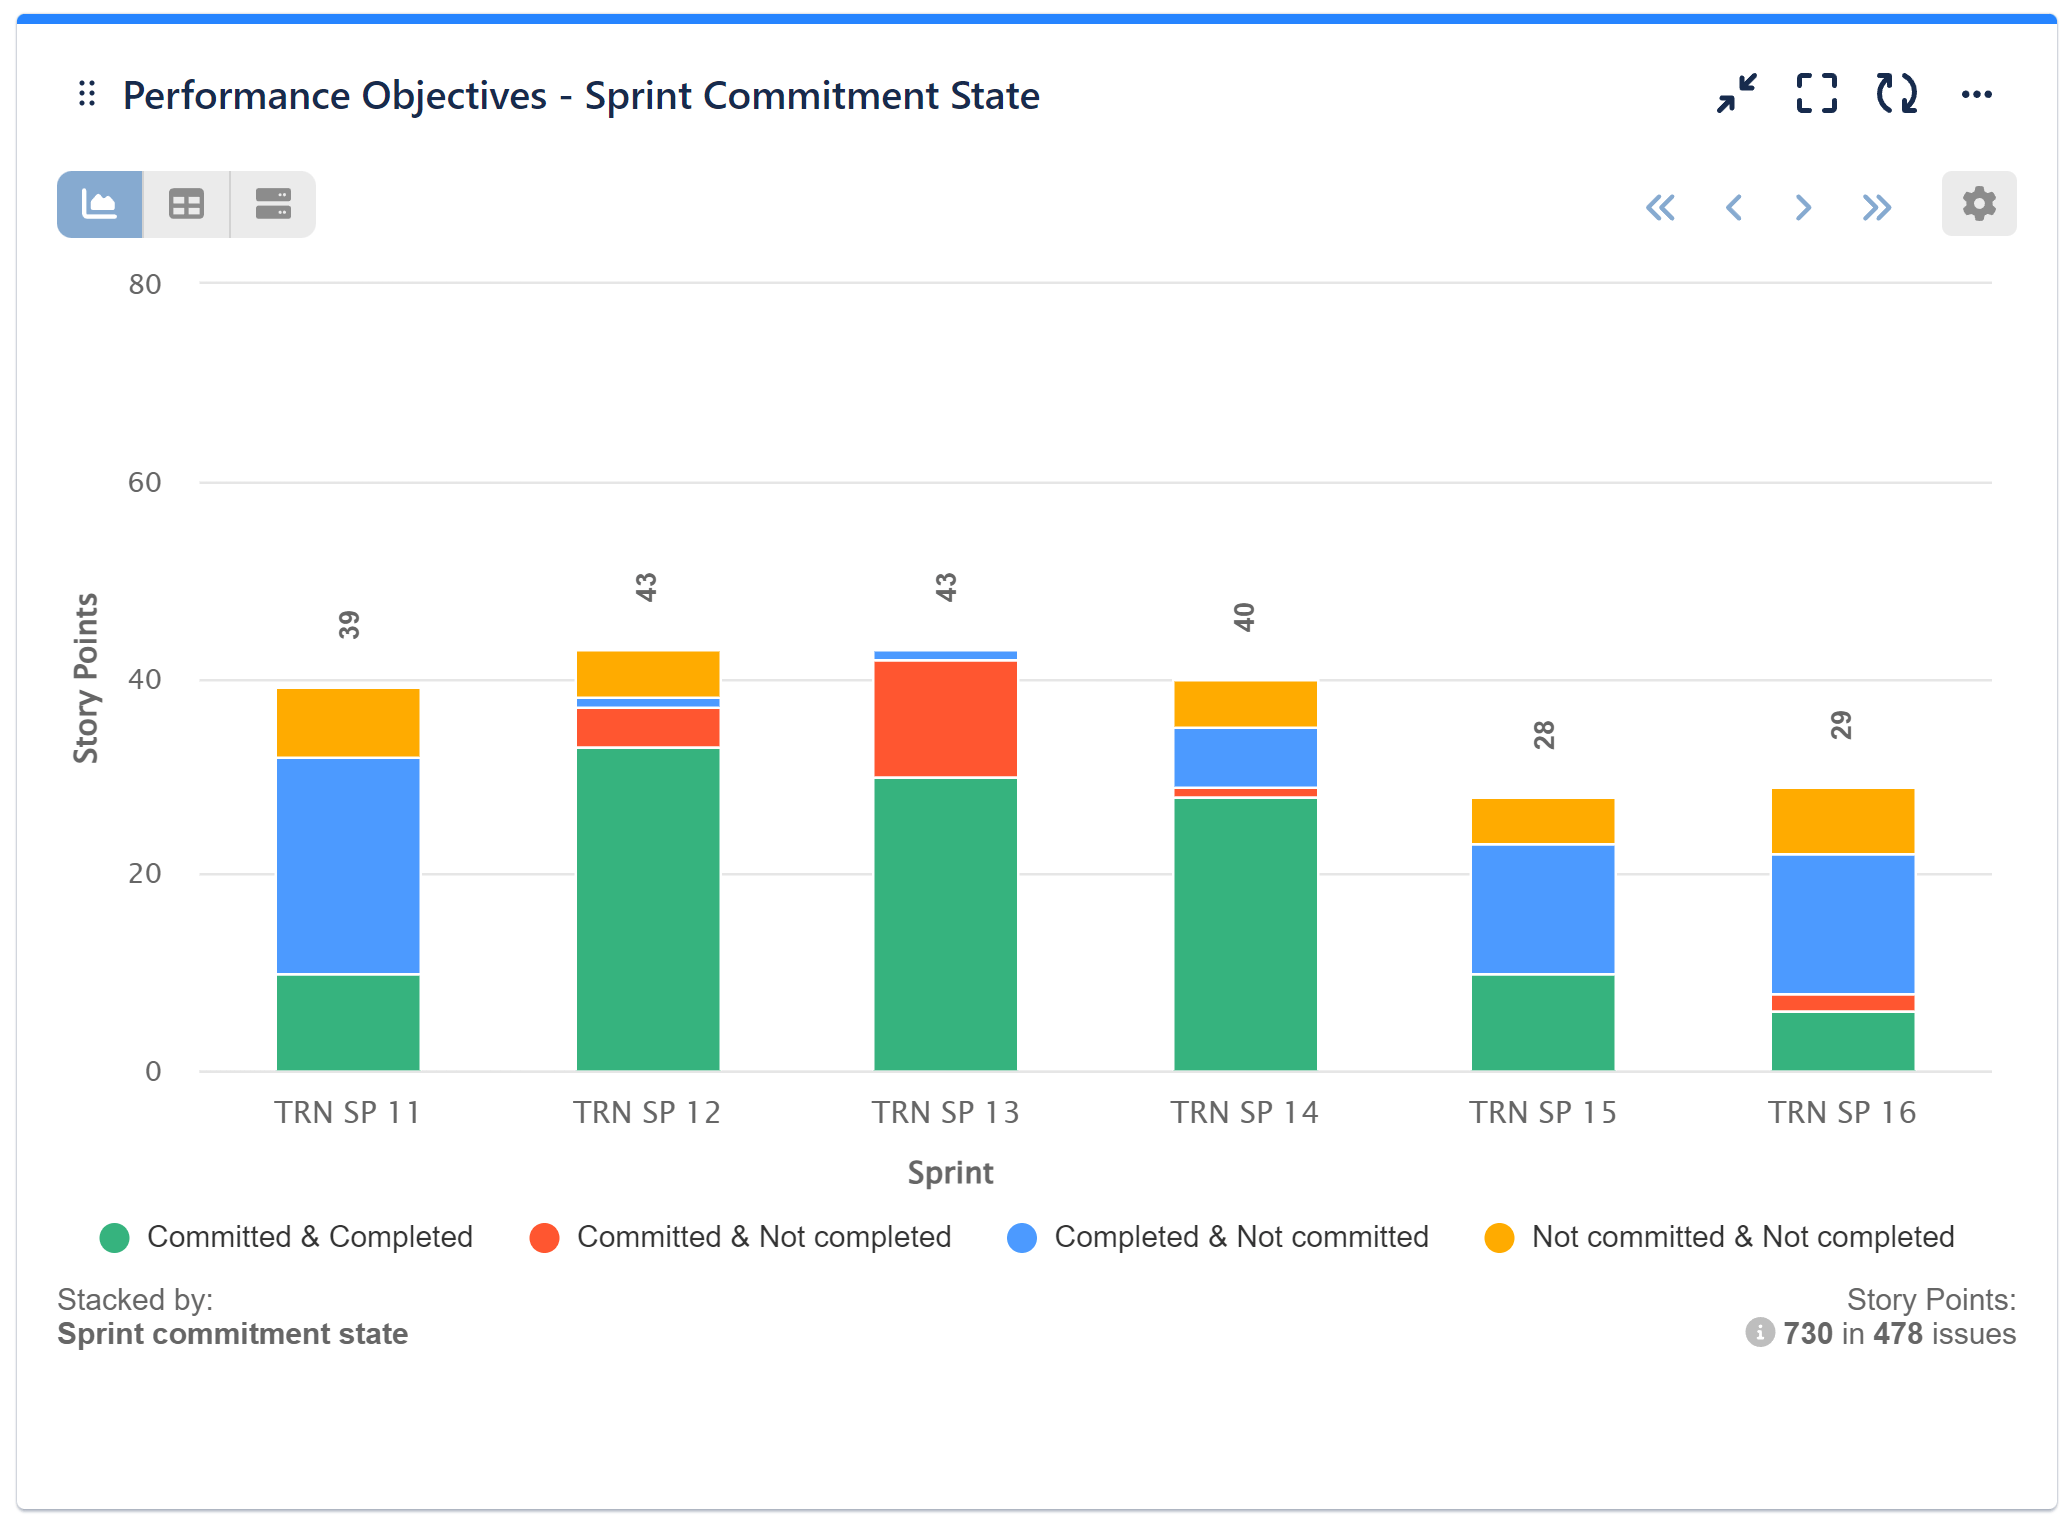
Task: Open the gadget settings gear
Action: pos(1979,203)
